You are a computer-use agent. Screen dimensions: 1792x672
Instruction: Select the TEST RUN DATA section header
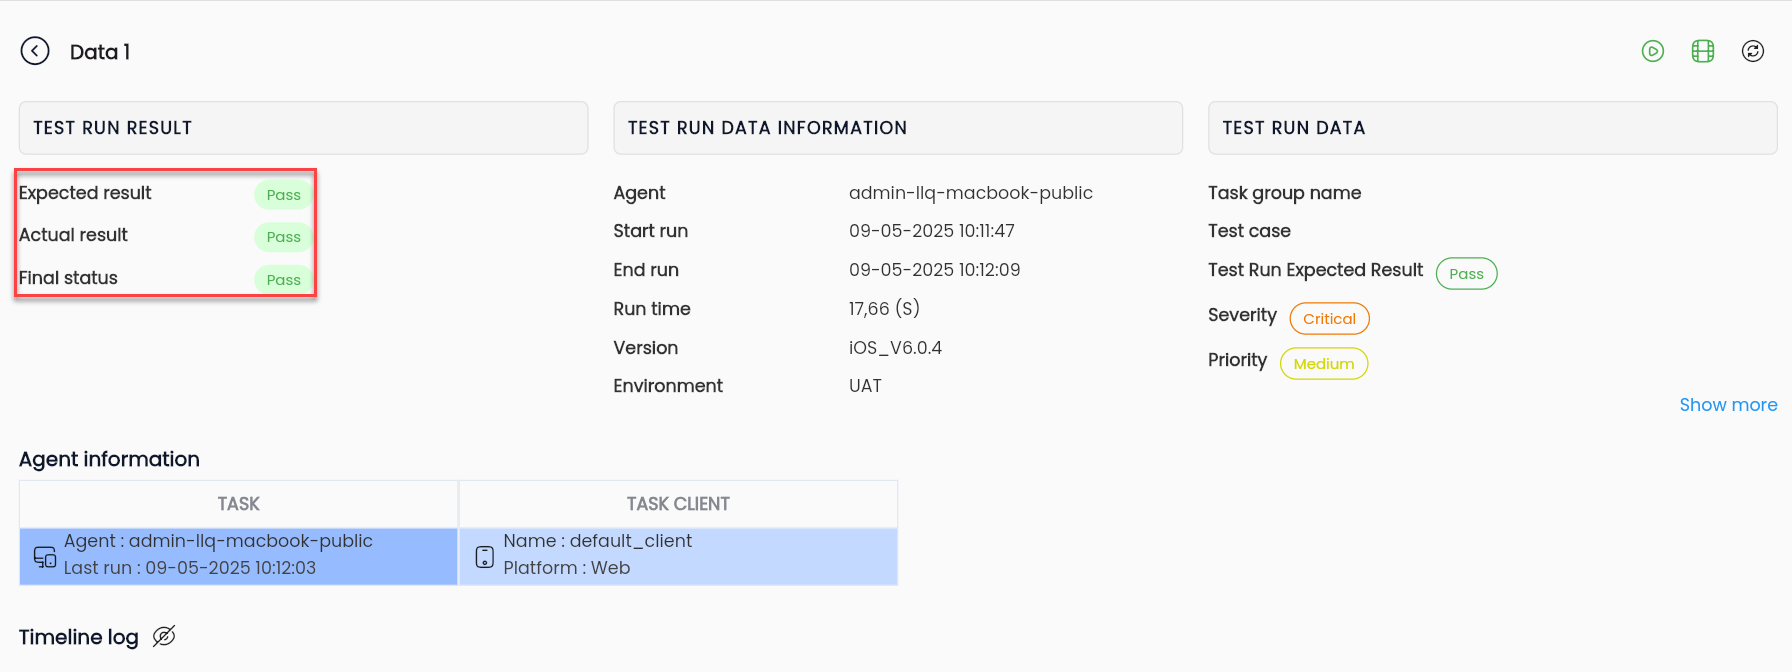[1493, 128]
